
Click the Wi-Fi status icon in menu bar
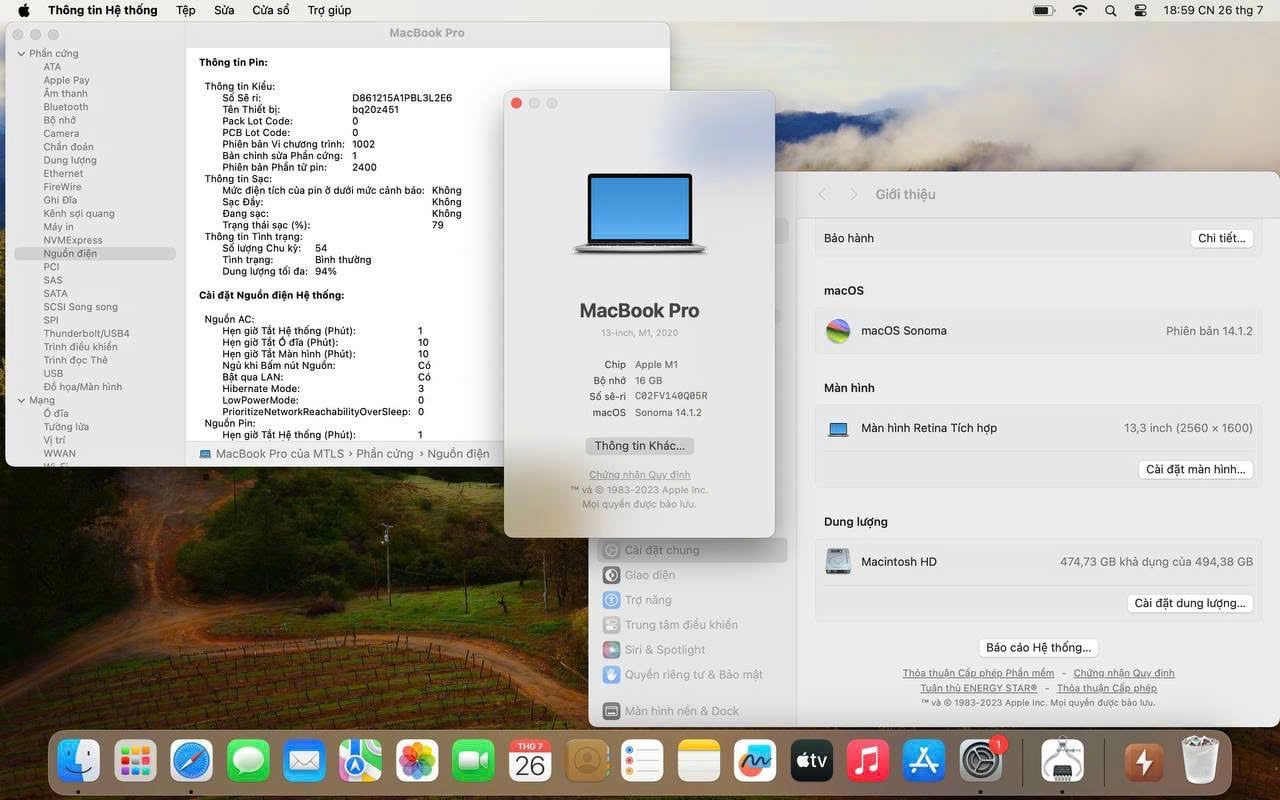tap(1079, 10)
